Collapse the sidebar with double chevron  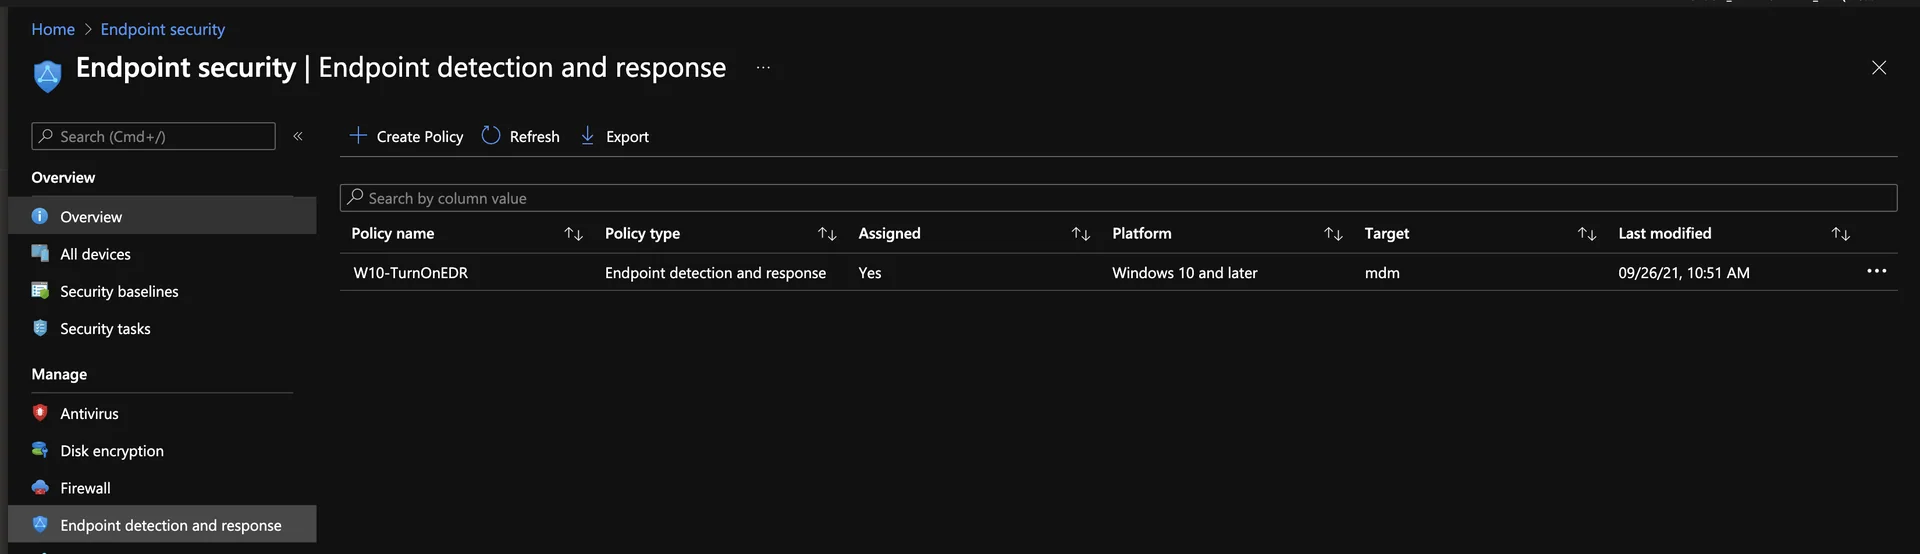click(x=298, y=136)
